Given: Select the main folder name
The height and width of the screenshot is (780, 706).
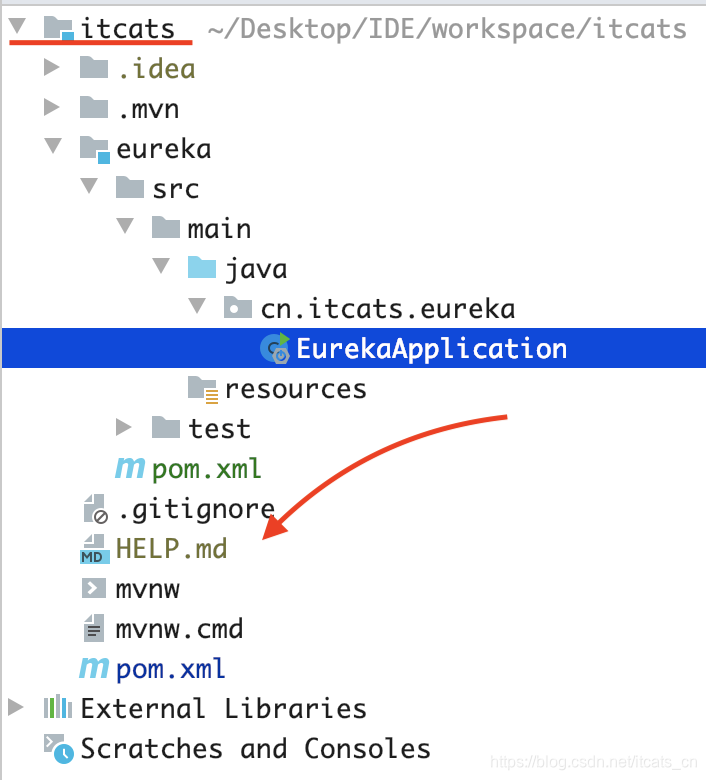Looking at the screenshot, I should pos(219,229).
